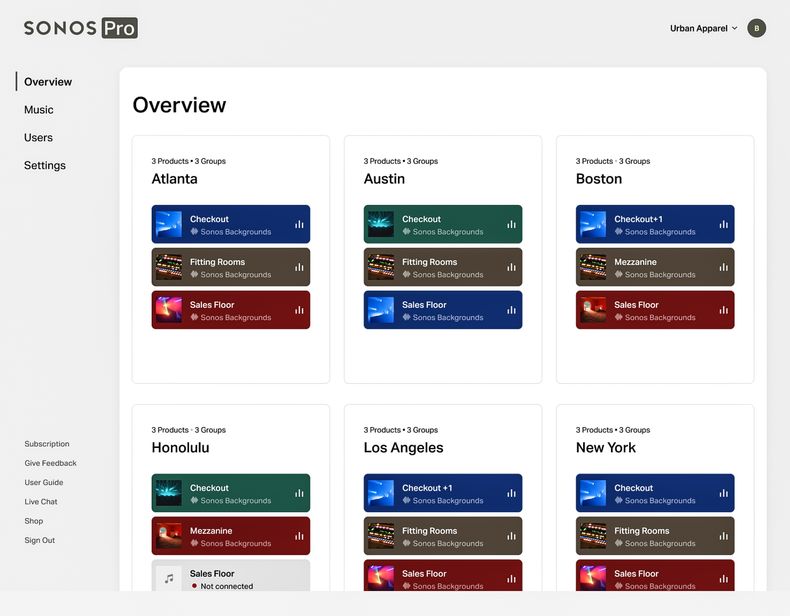Click the equalizer icon on Austin Fitting Rooms
This screenshot has height=616, width=790.
pos(511,267)
